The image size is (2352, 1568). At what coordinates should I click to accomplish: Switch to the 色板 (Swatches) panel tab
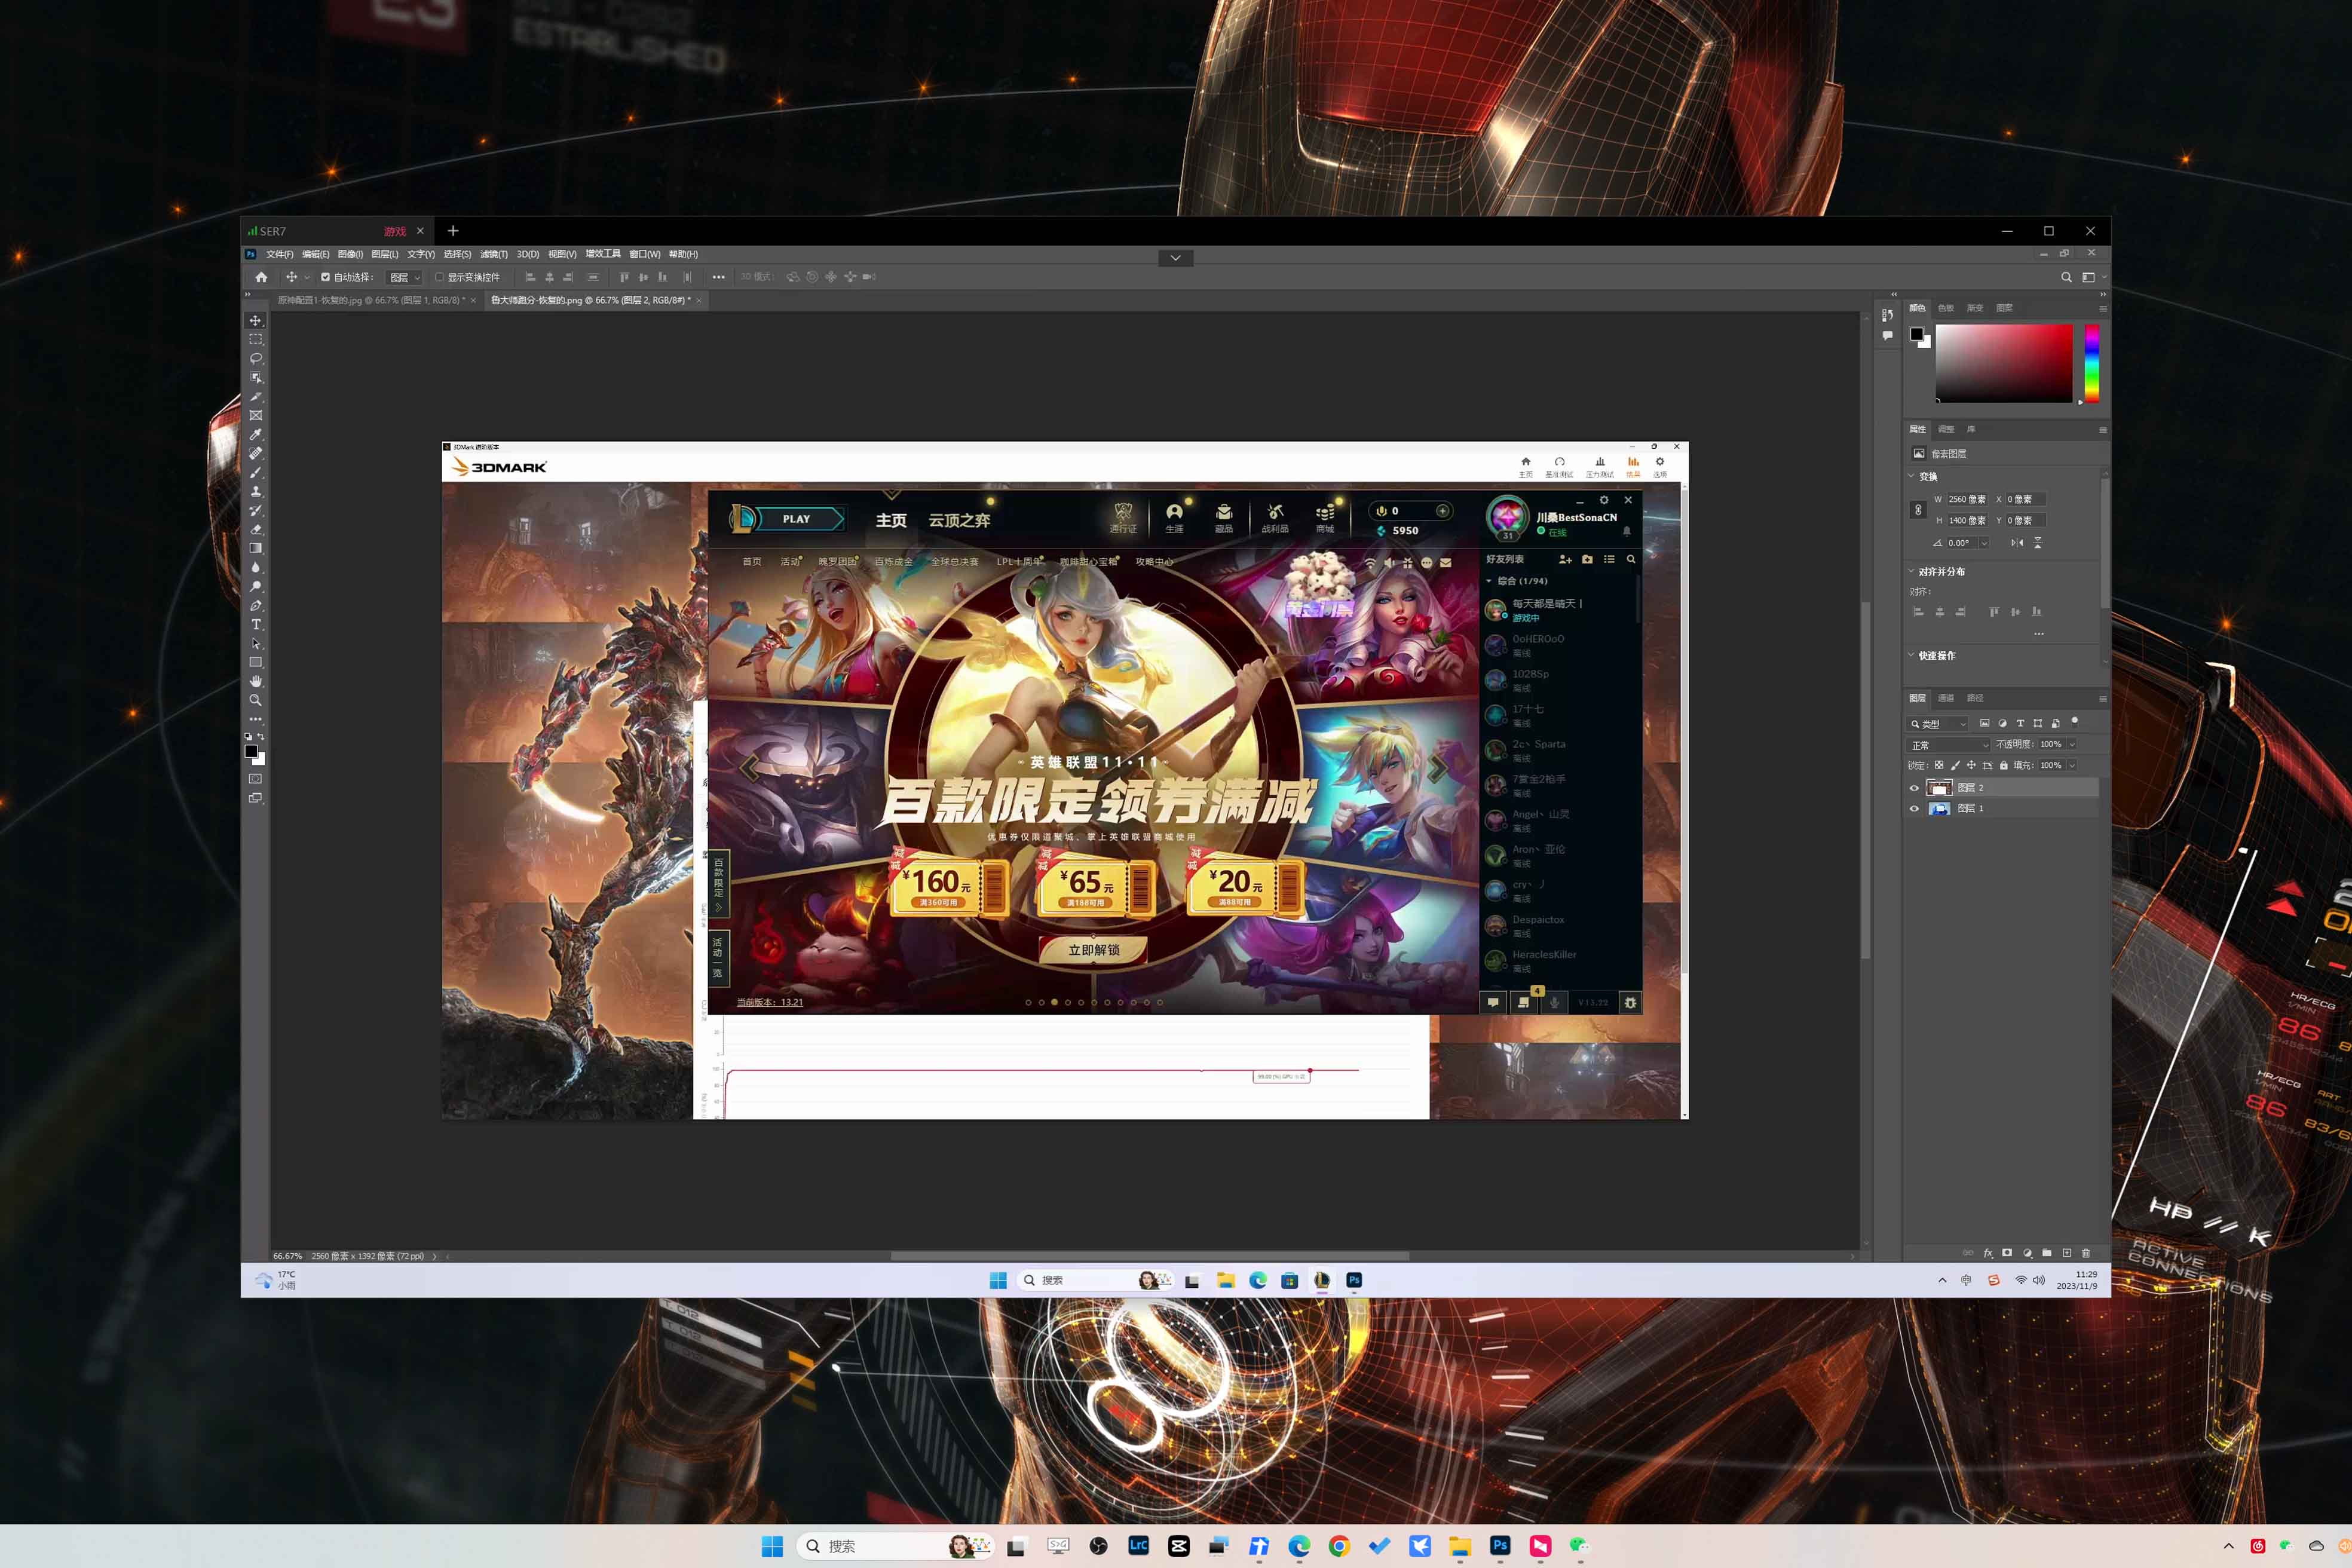tap(1946, 308)
